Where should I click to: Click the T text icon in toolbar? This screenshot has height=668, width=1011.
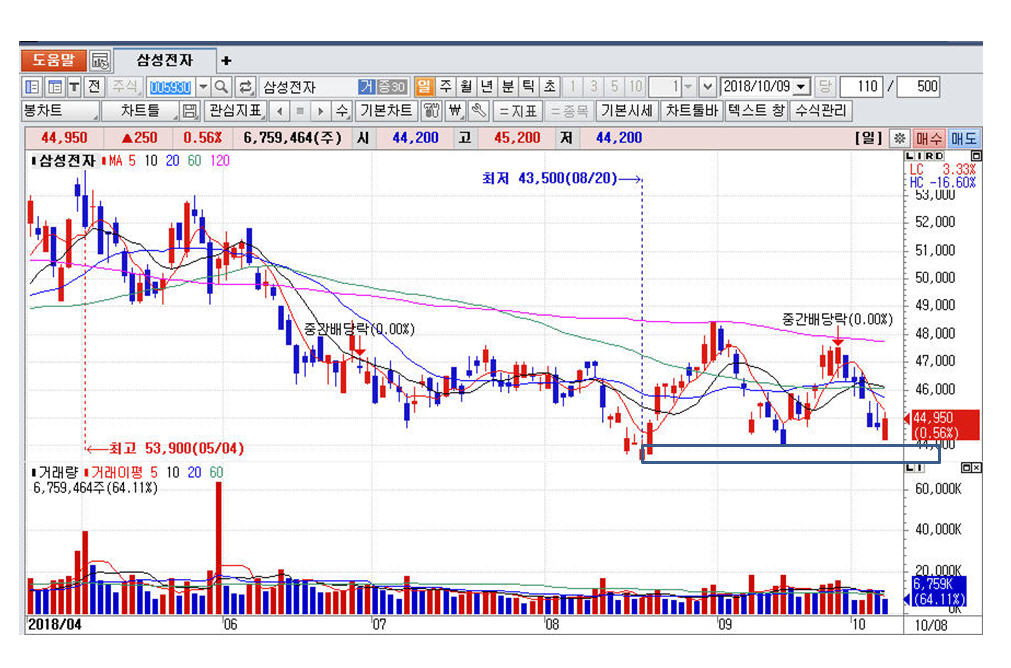coord(75,87)
